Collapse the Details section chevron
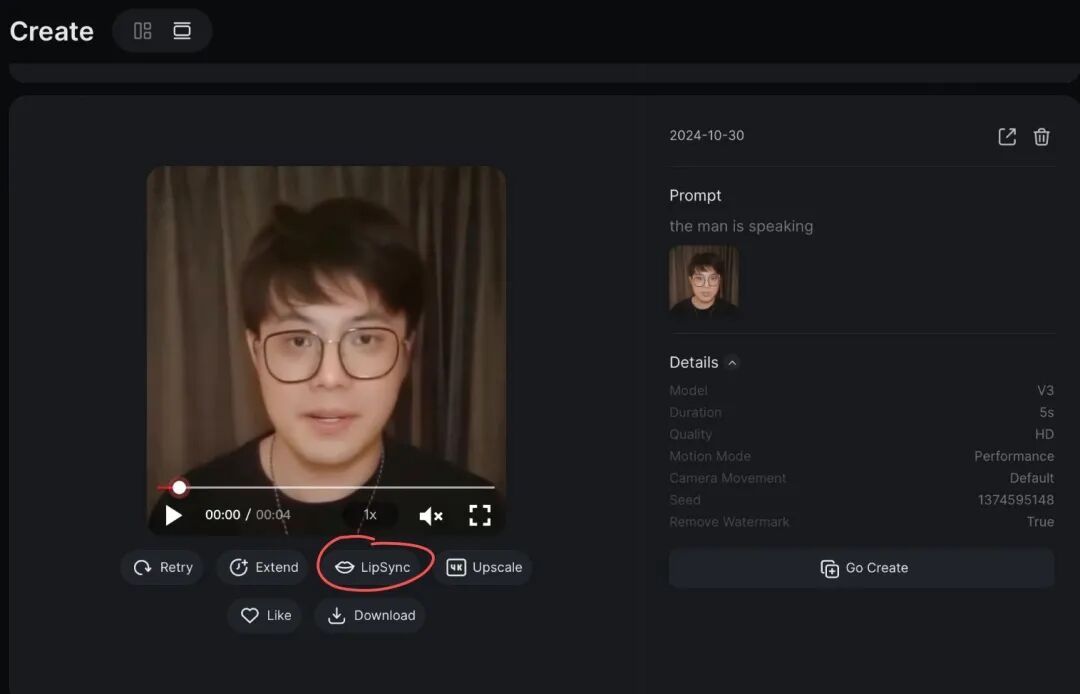1080x694 pixels. (x=732, y=363)
